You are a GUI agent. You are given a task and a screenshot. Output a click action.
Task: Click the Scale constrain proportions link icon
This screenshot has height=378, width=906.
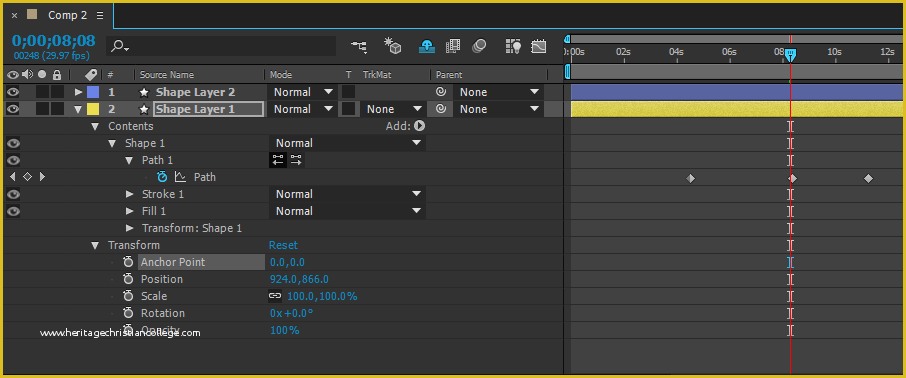tap(275, 296)
